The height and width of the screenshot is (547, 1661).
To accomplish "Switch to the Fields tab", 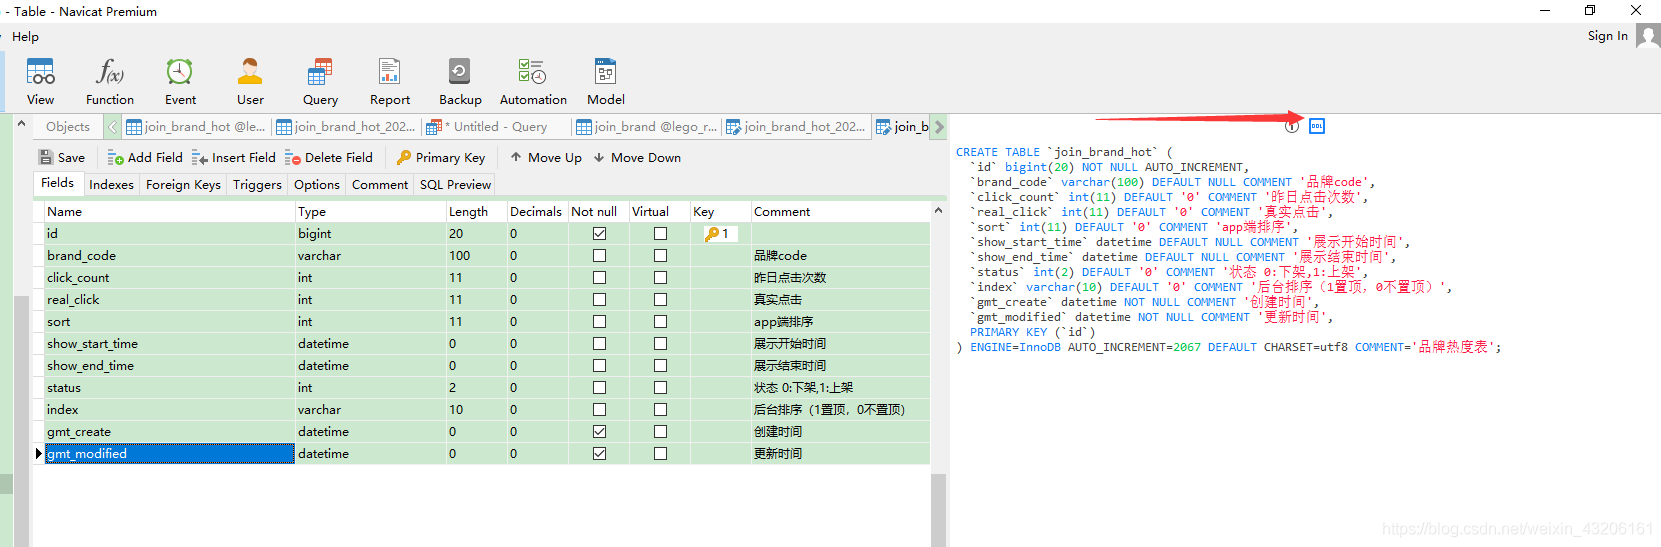I will pos(57,183).
